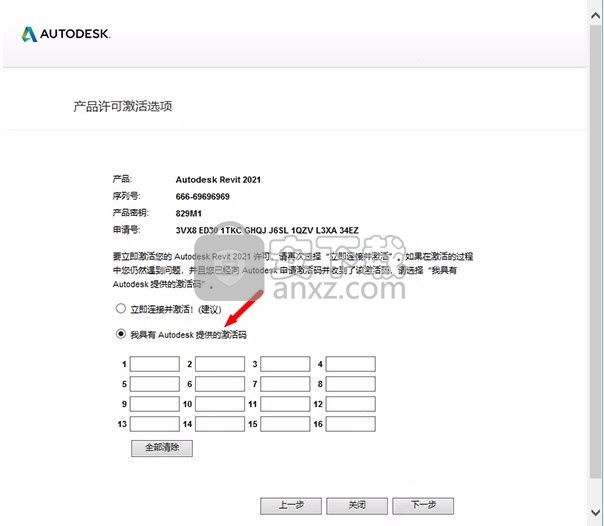Image resolution: width=604 pixels, height=526 pixels.
Task: Click the Autodesk Revit 2021 product name
Action: click(218, 179)
